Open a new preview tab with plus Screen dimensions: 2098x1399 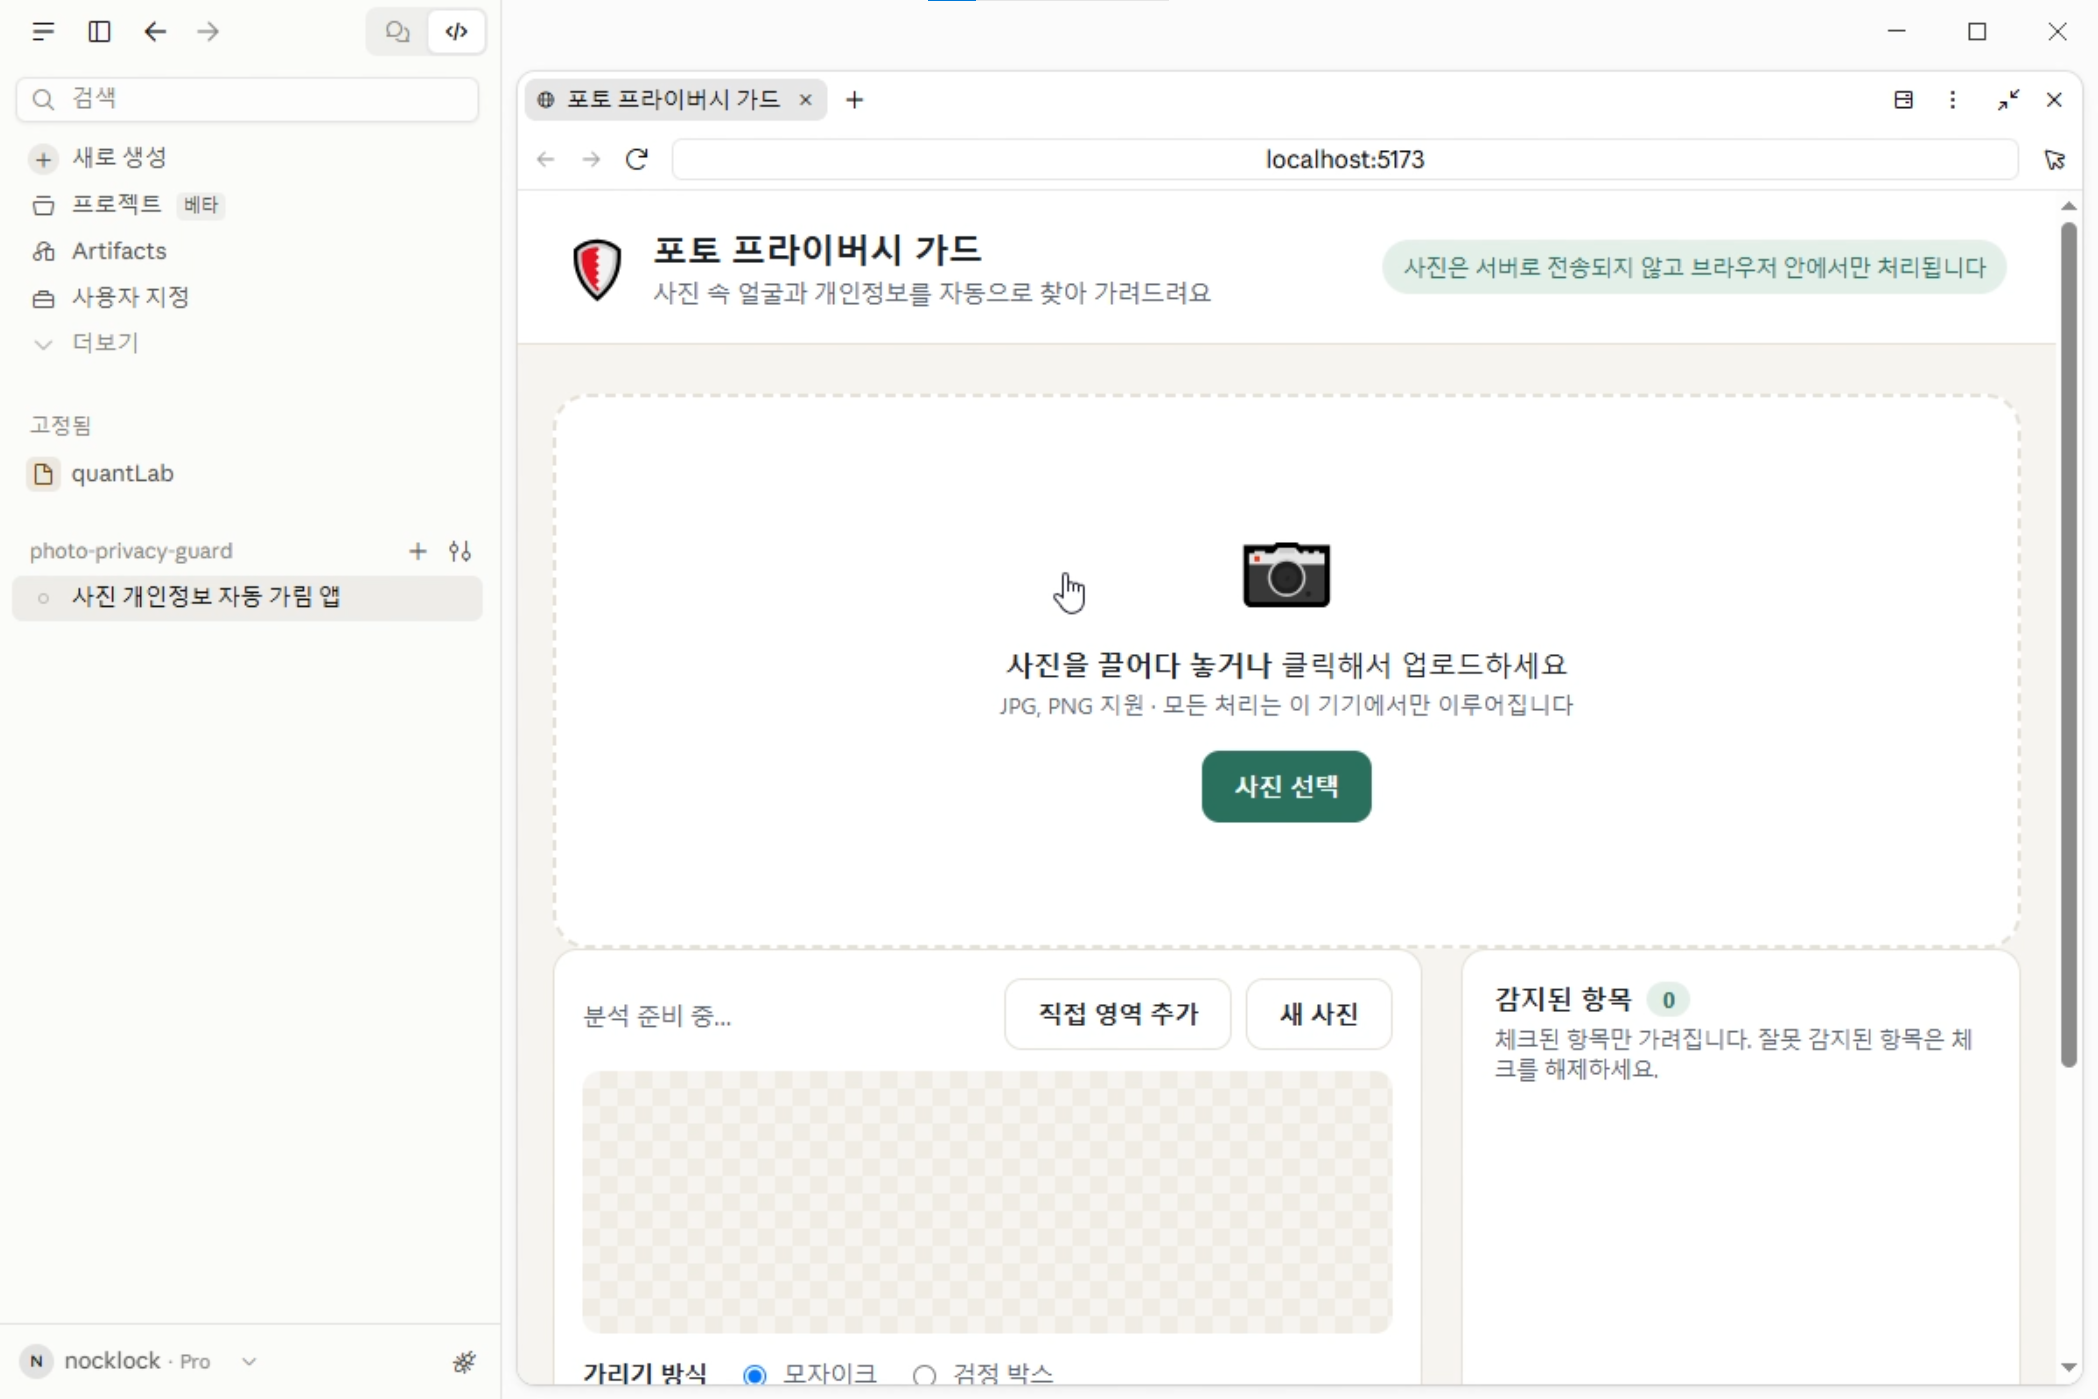[854, 99]
